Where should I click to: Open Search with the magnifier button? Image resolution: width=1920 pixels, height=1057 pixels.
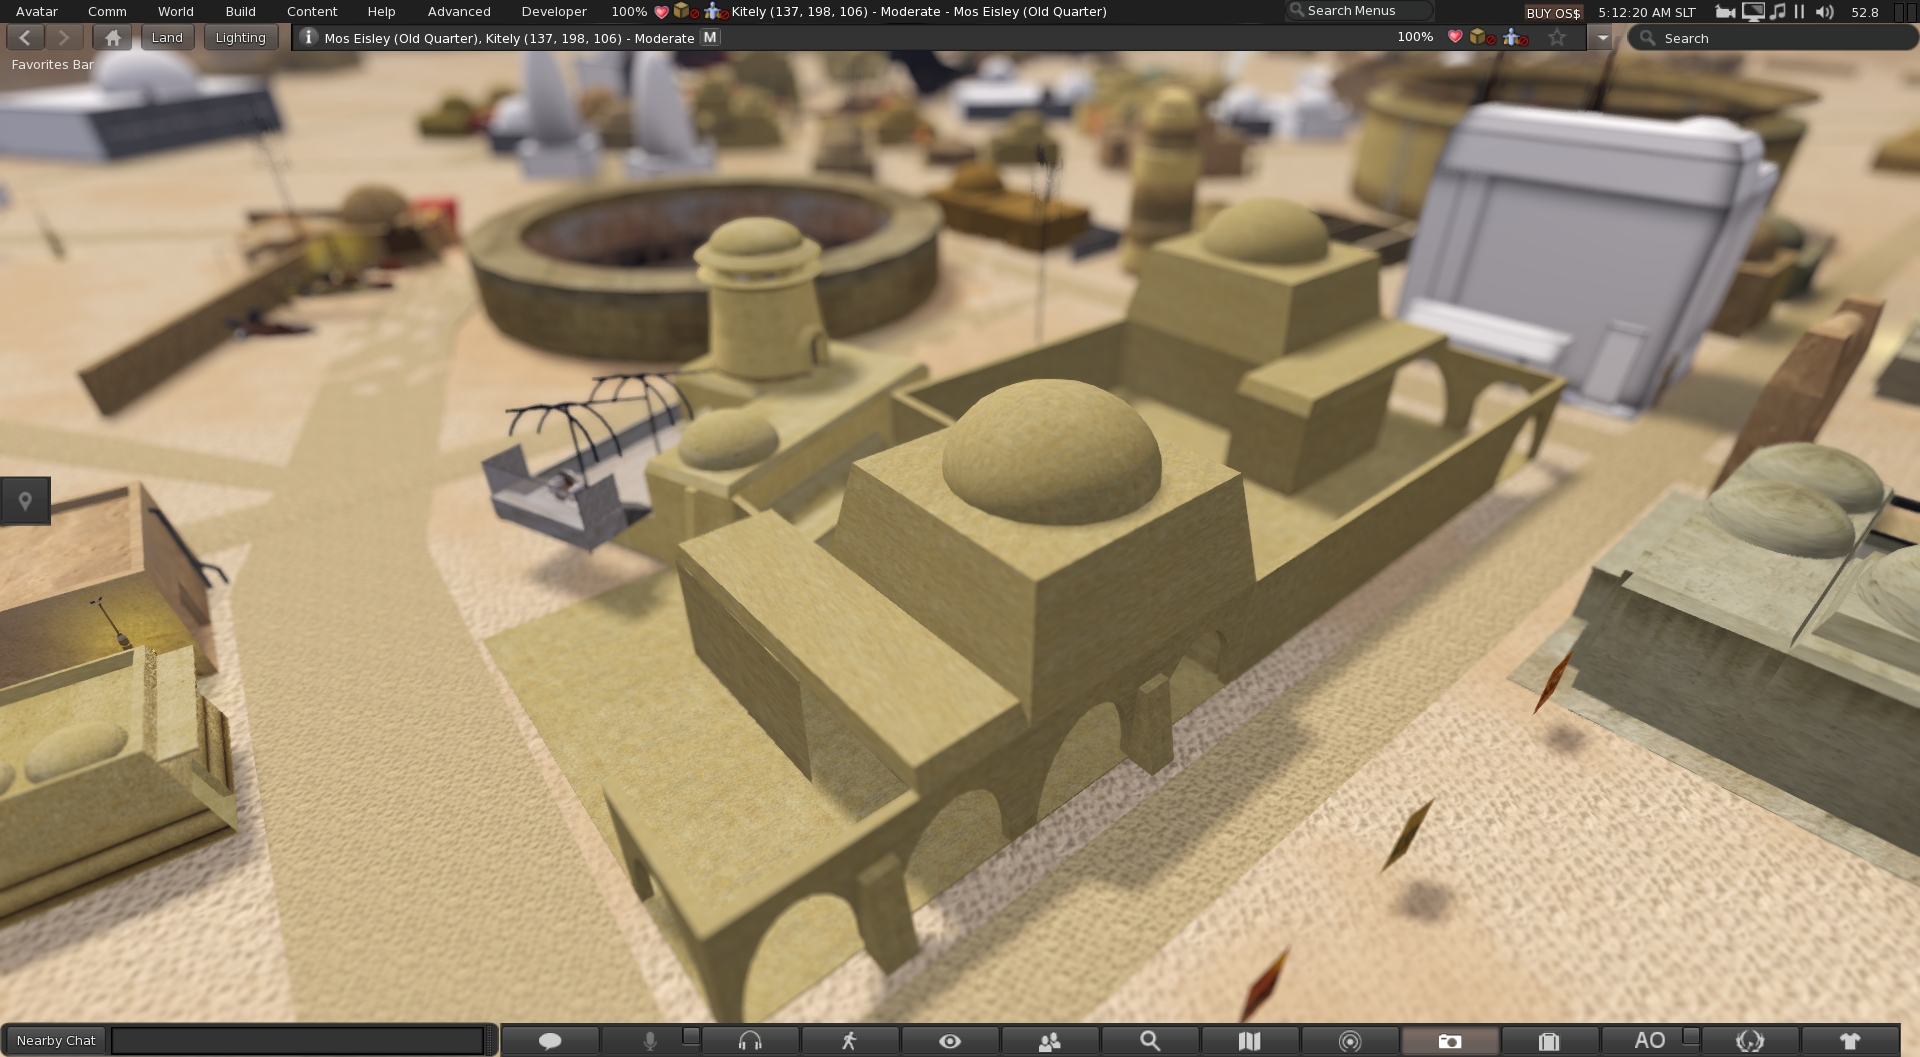[1150, 1041]
